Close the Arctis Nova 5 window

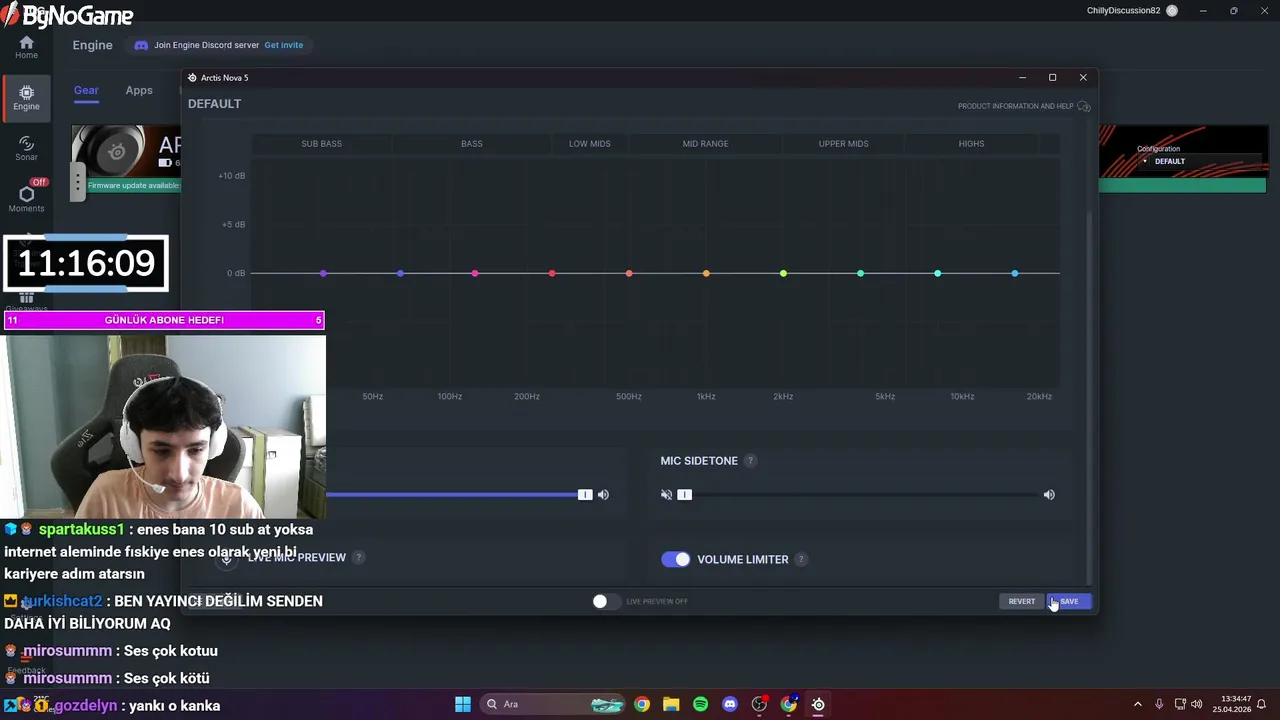(1083, 77)
